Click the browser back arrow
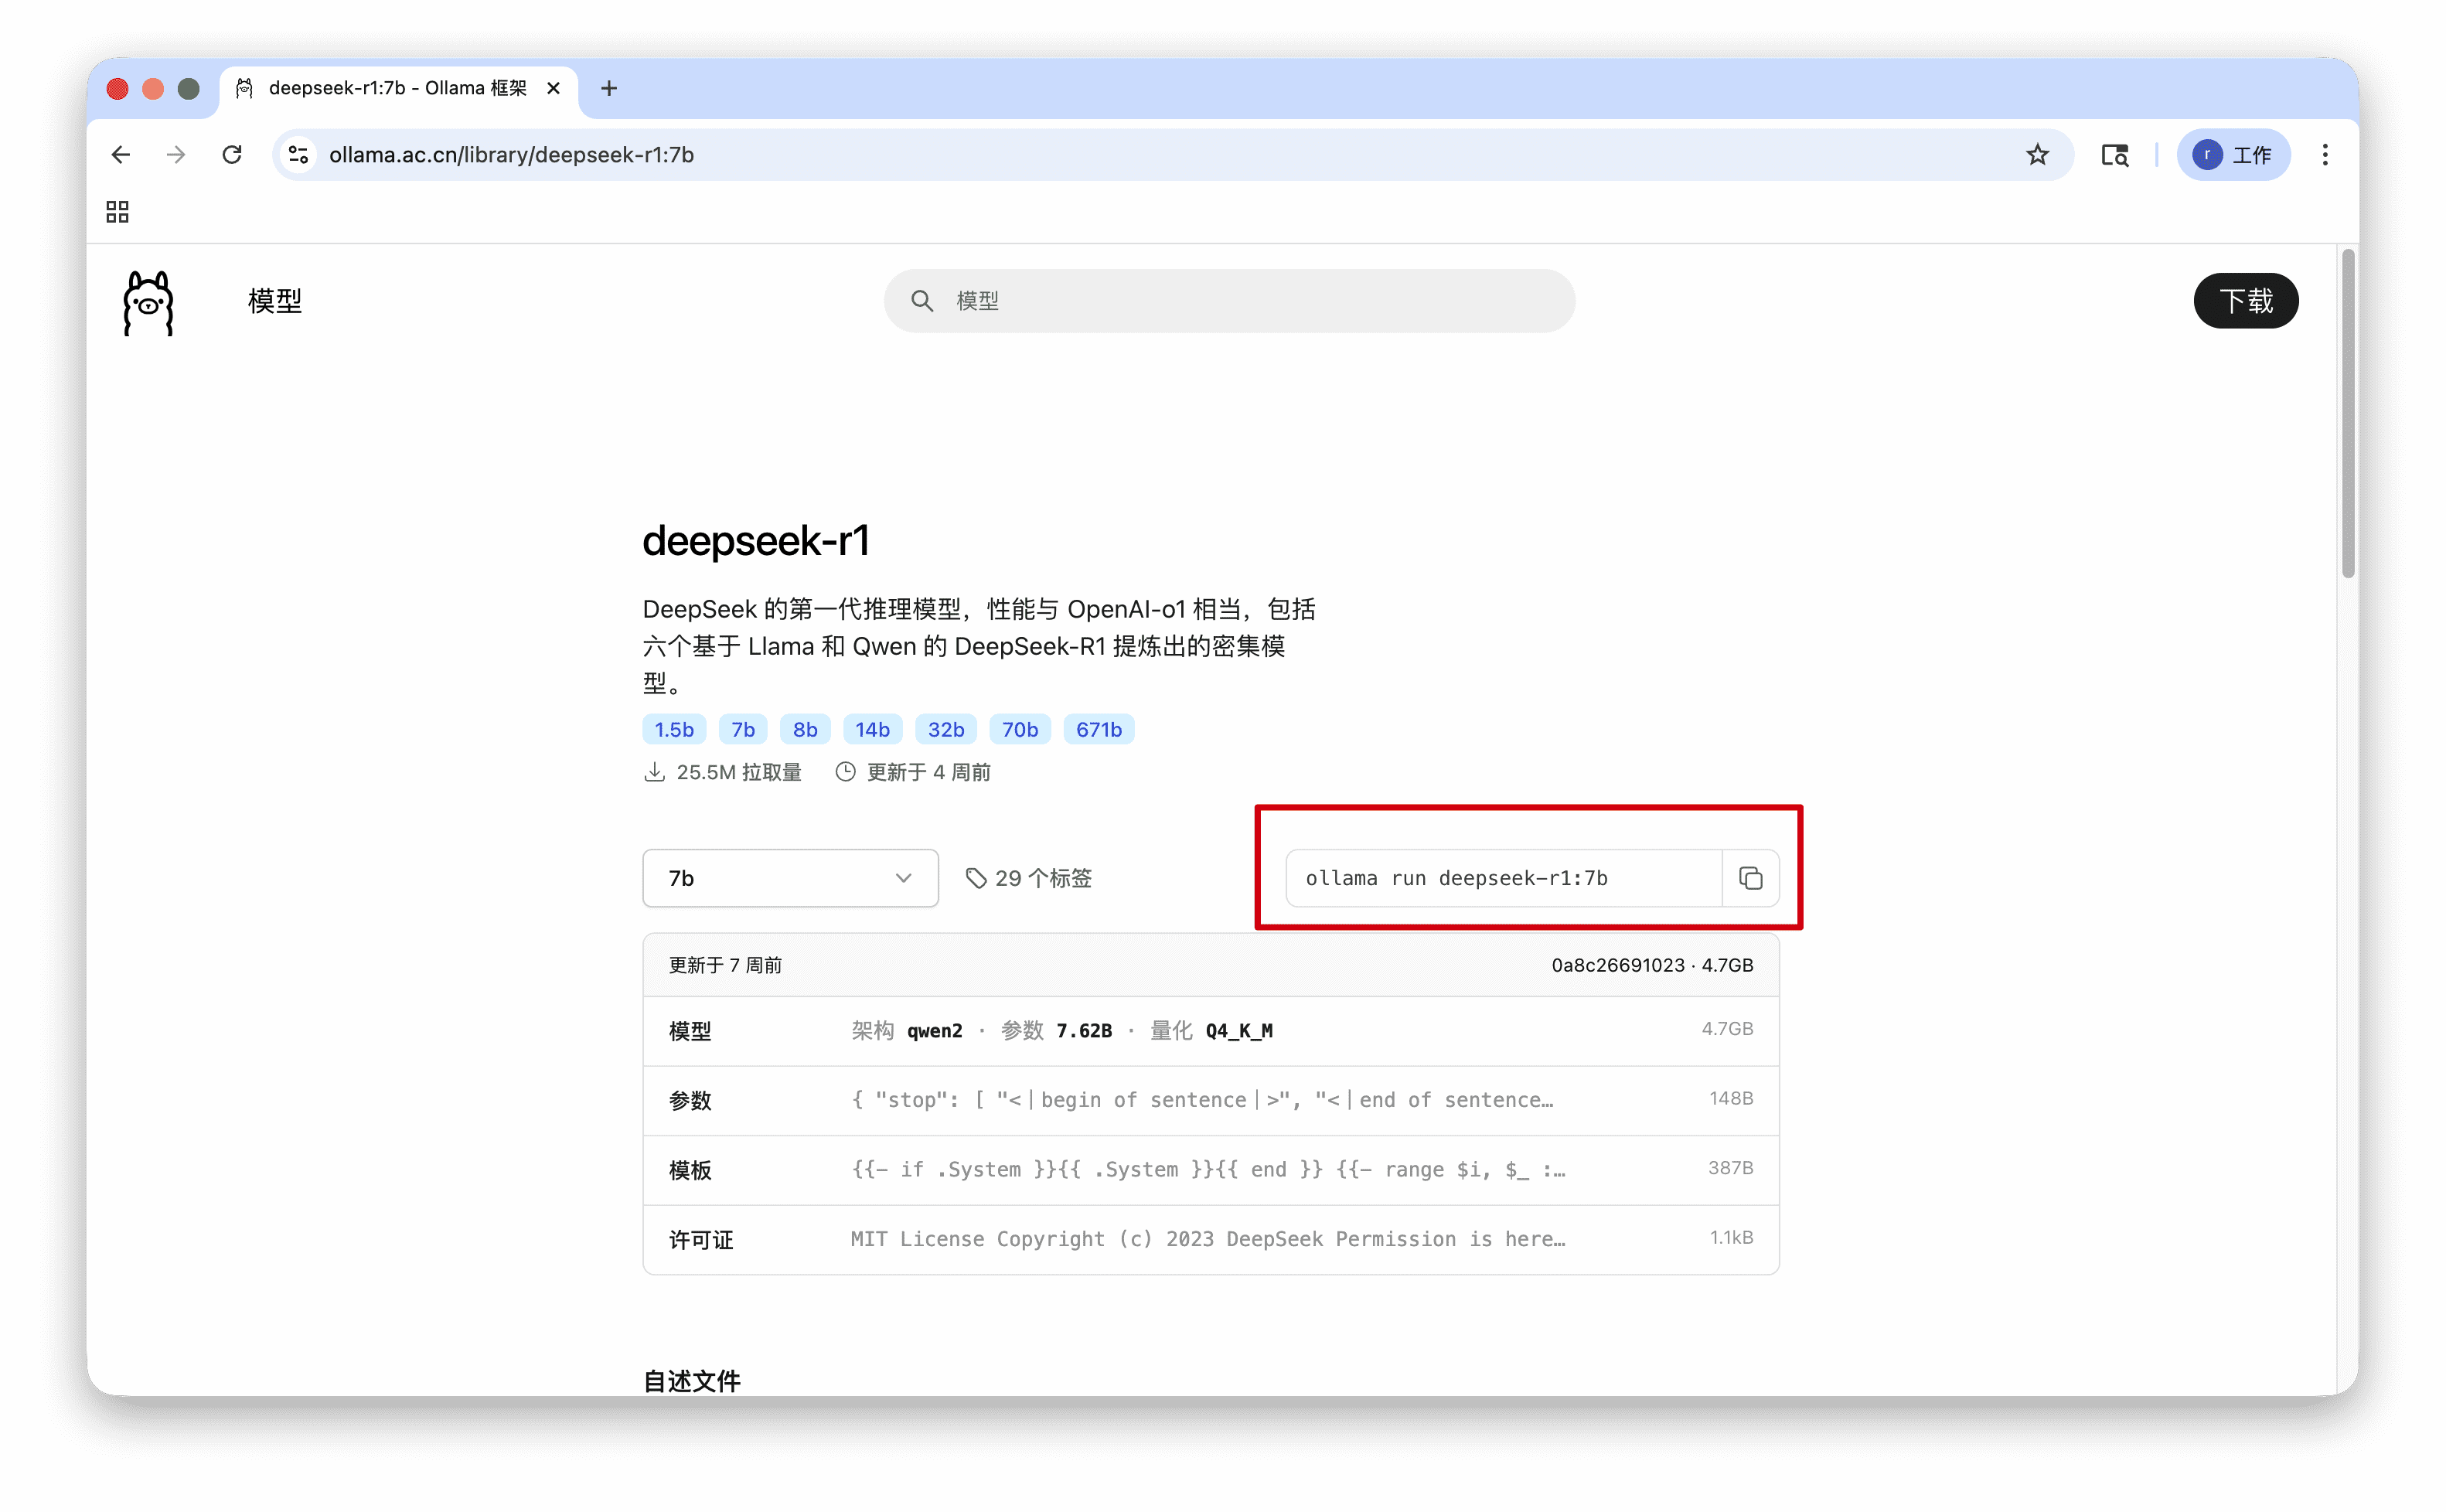 (121, 155)
